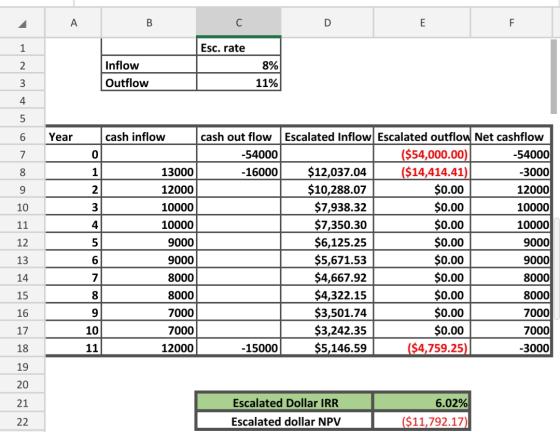This screenshot has height=432, width=560.
Task: Select the -16000 cash out flow cell
Action: (x=239, y=172)
